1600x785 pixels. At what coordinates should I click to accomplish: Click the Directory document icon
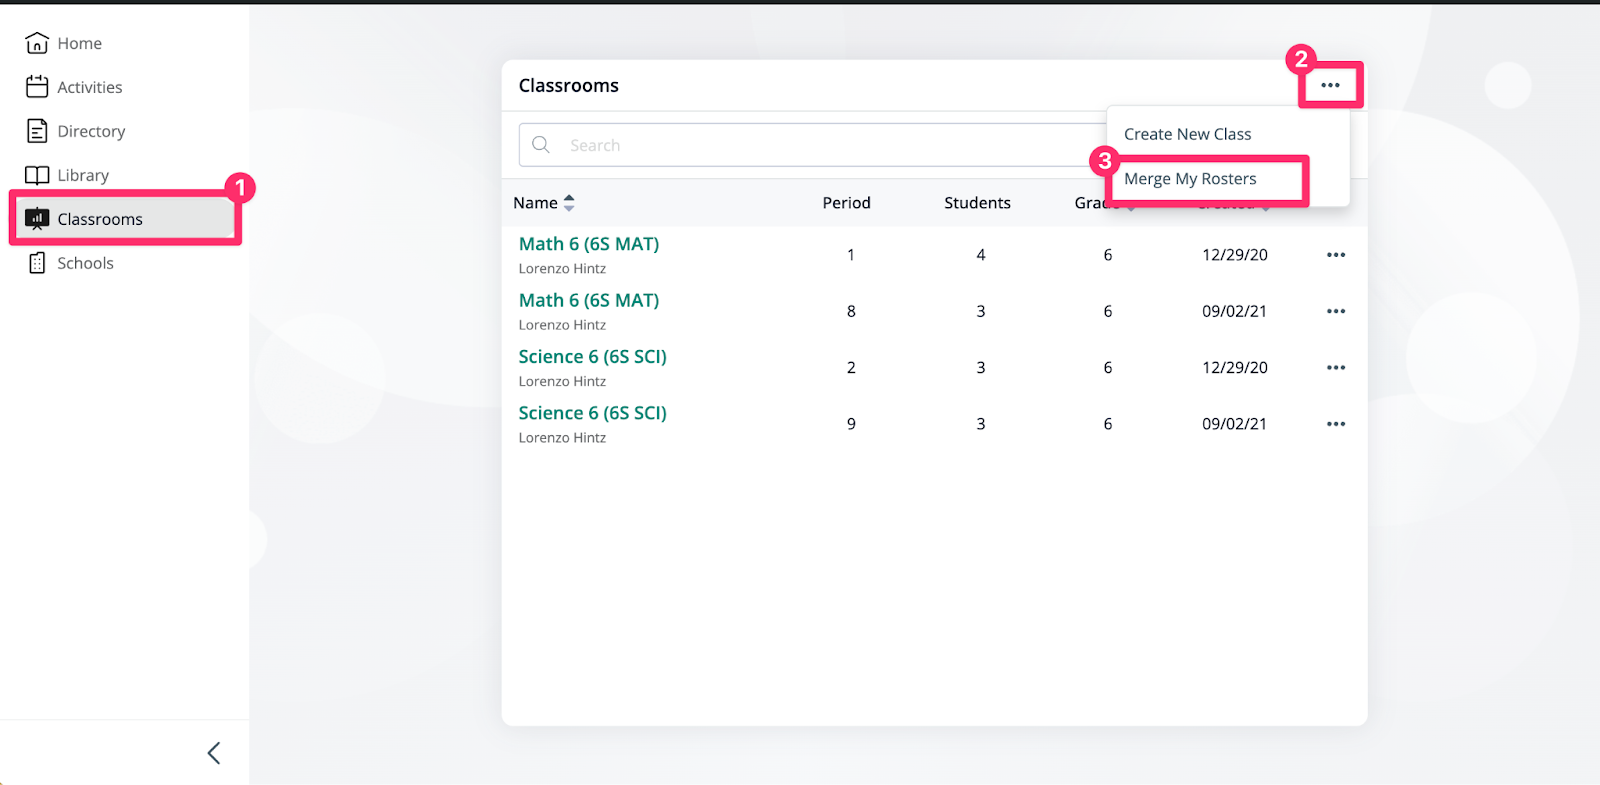37,131
